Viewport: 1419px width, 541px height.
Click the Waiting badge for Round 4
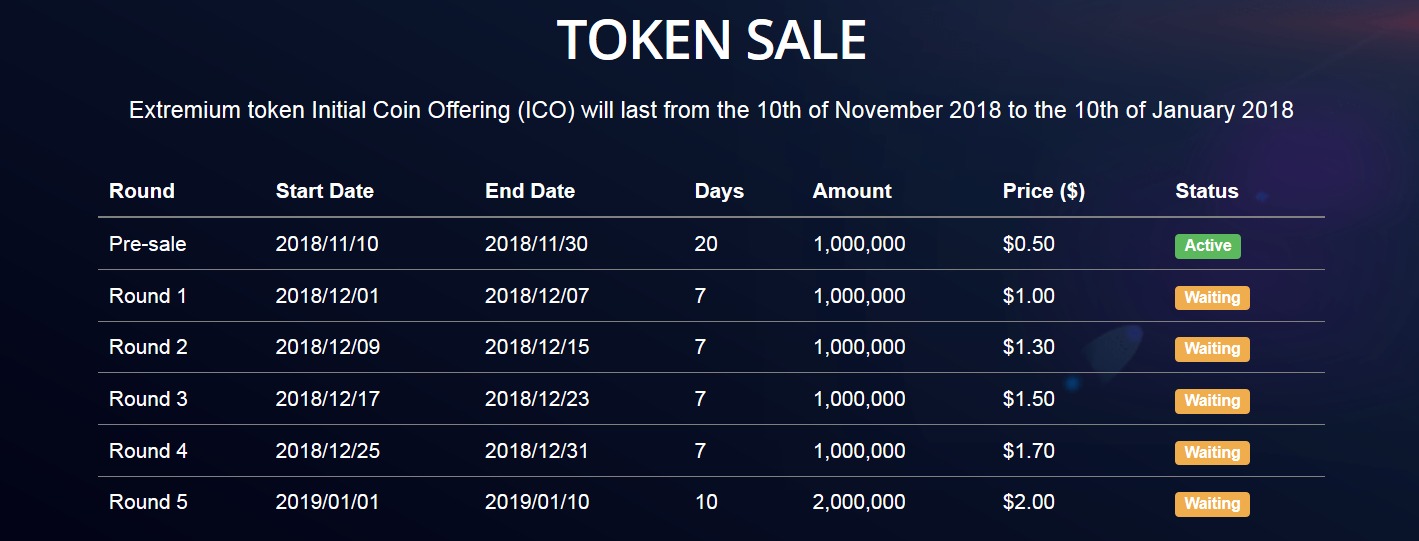pos(1212,453)
